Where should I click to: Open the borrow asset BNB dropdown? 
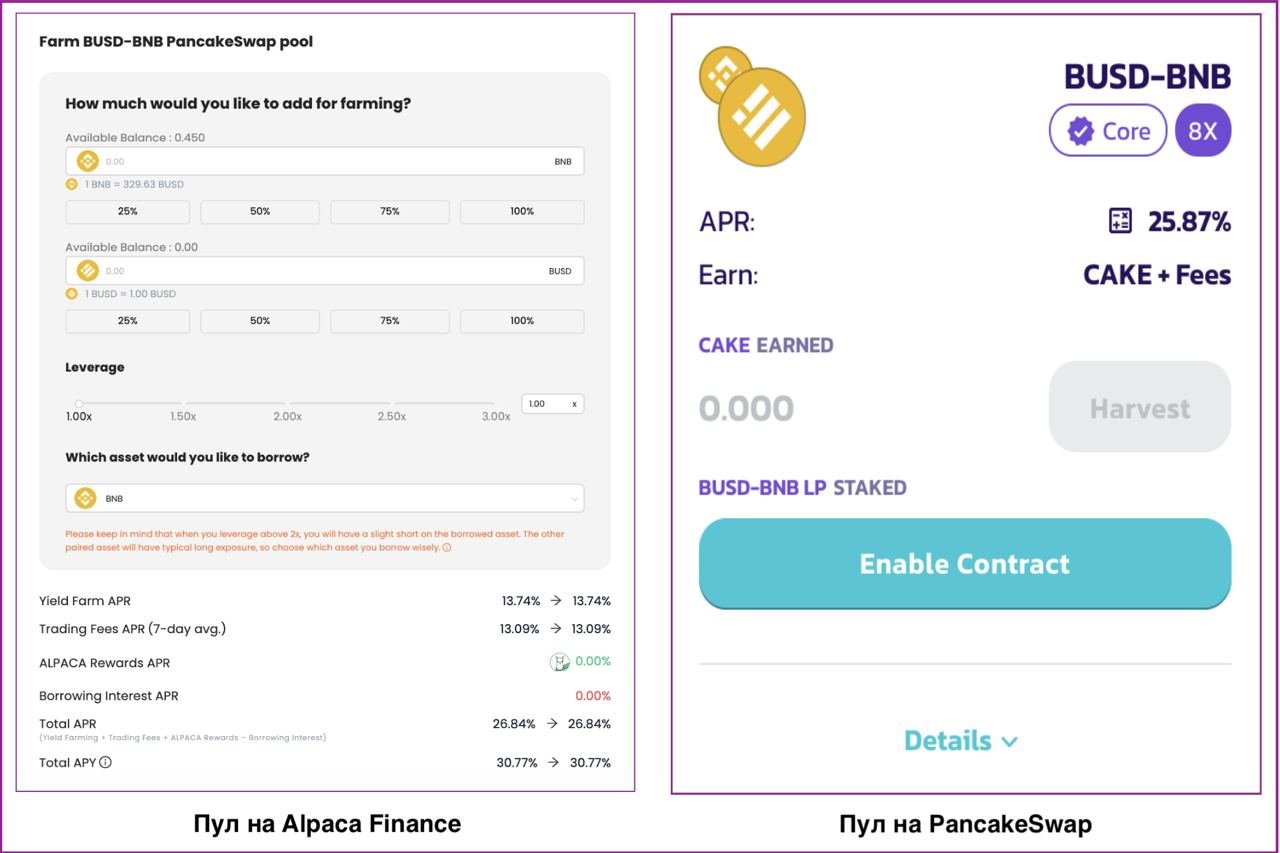[325, 498]
